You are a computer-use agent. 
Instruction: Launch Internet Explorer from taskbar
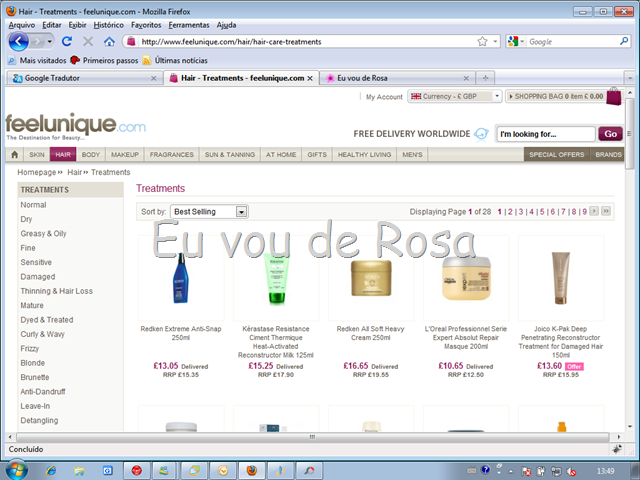51,471
